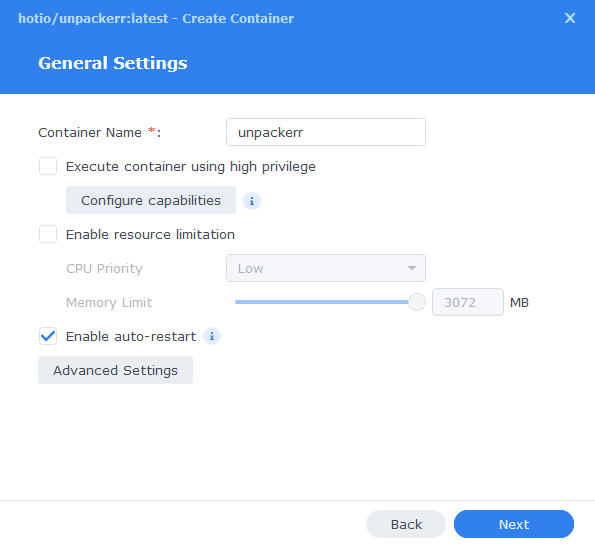Click the Memory Limit value box showing 3072

[468, 302]
